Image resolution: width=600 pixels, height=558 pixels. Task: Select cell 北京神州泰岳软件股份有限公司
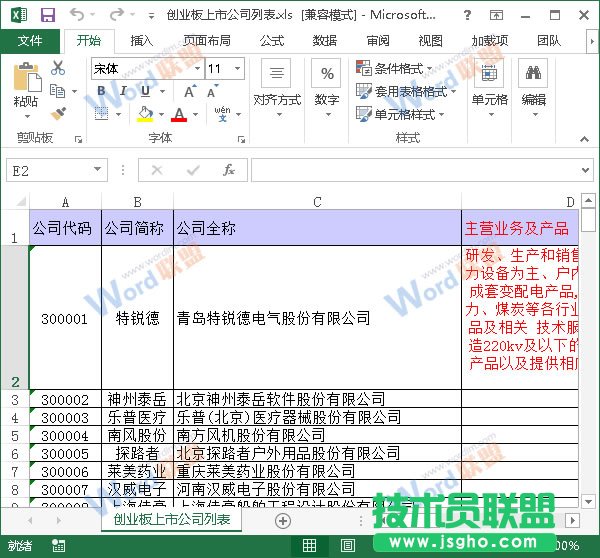point(317,399)
